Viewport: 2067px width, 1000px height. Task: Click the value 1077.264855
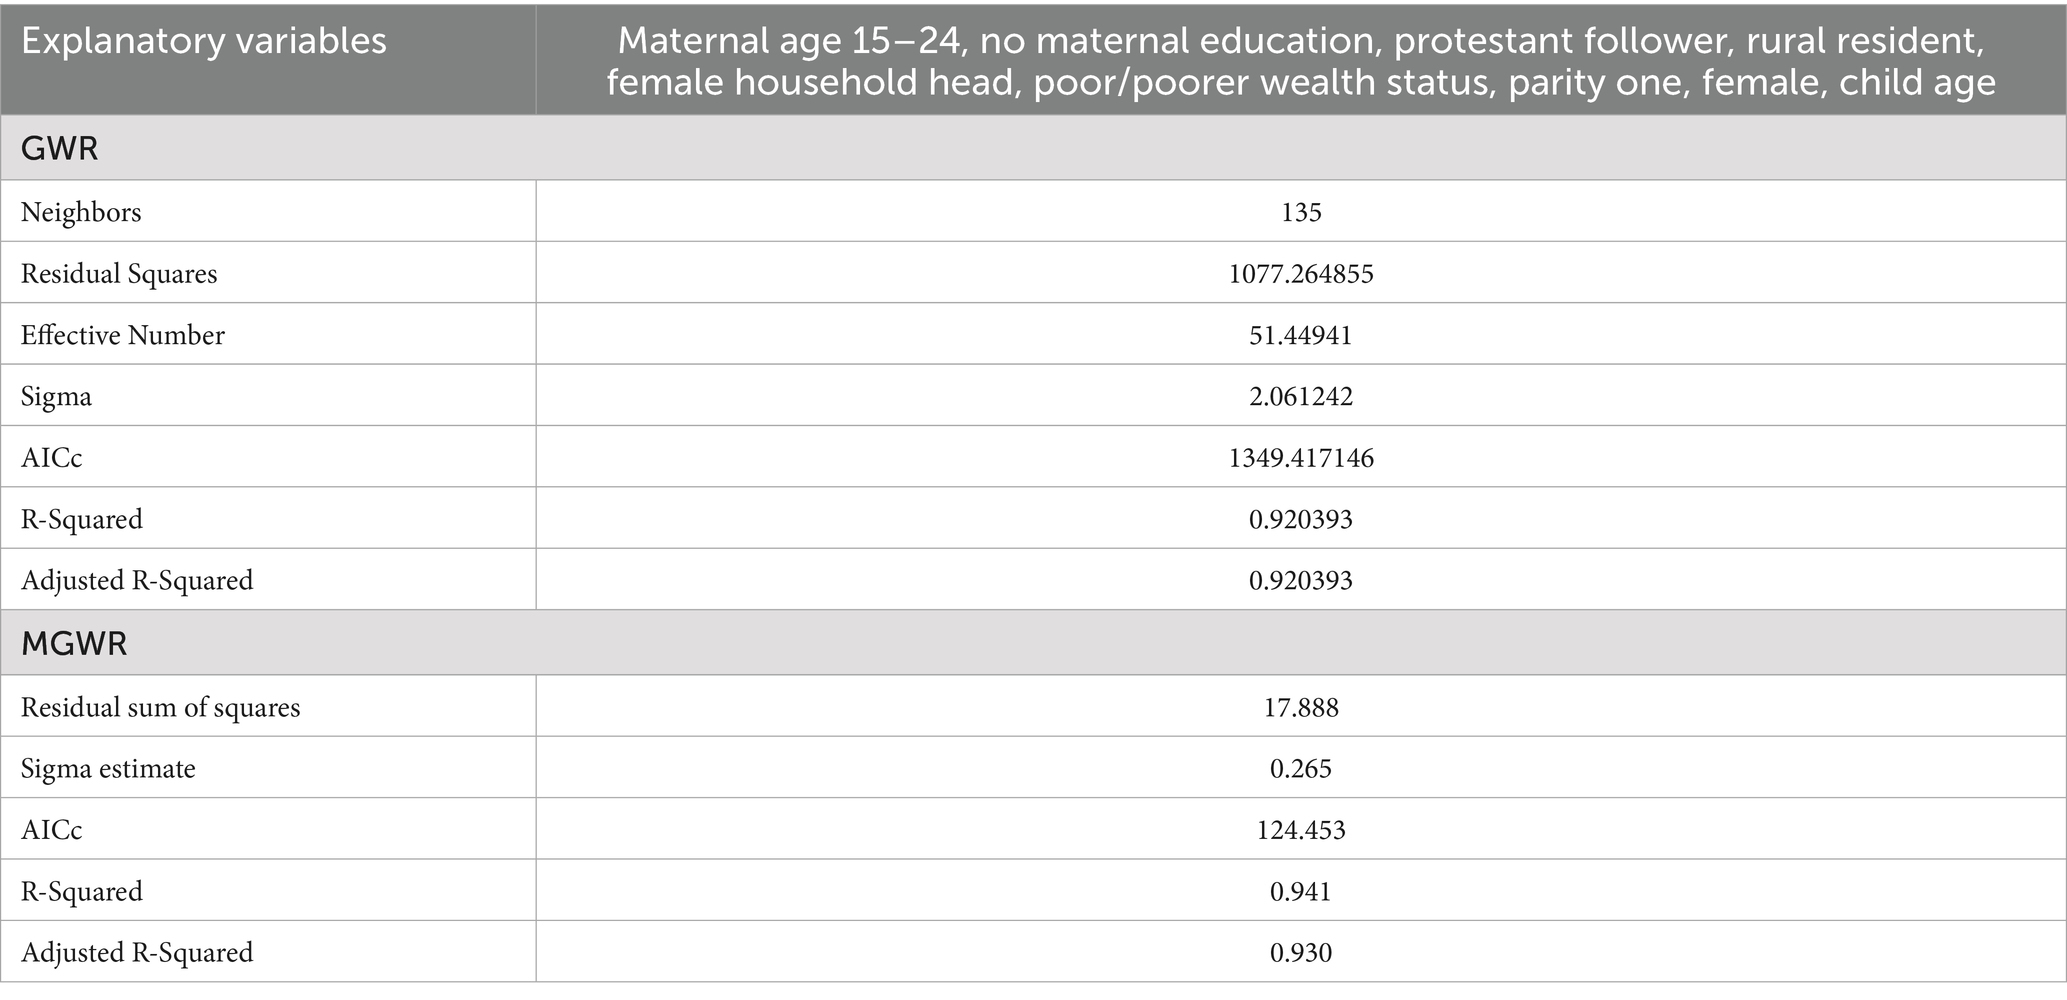(x=1301, y=274)
